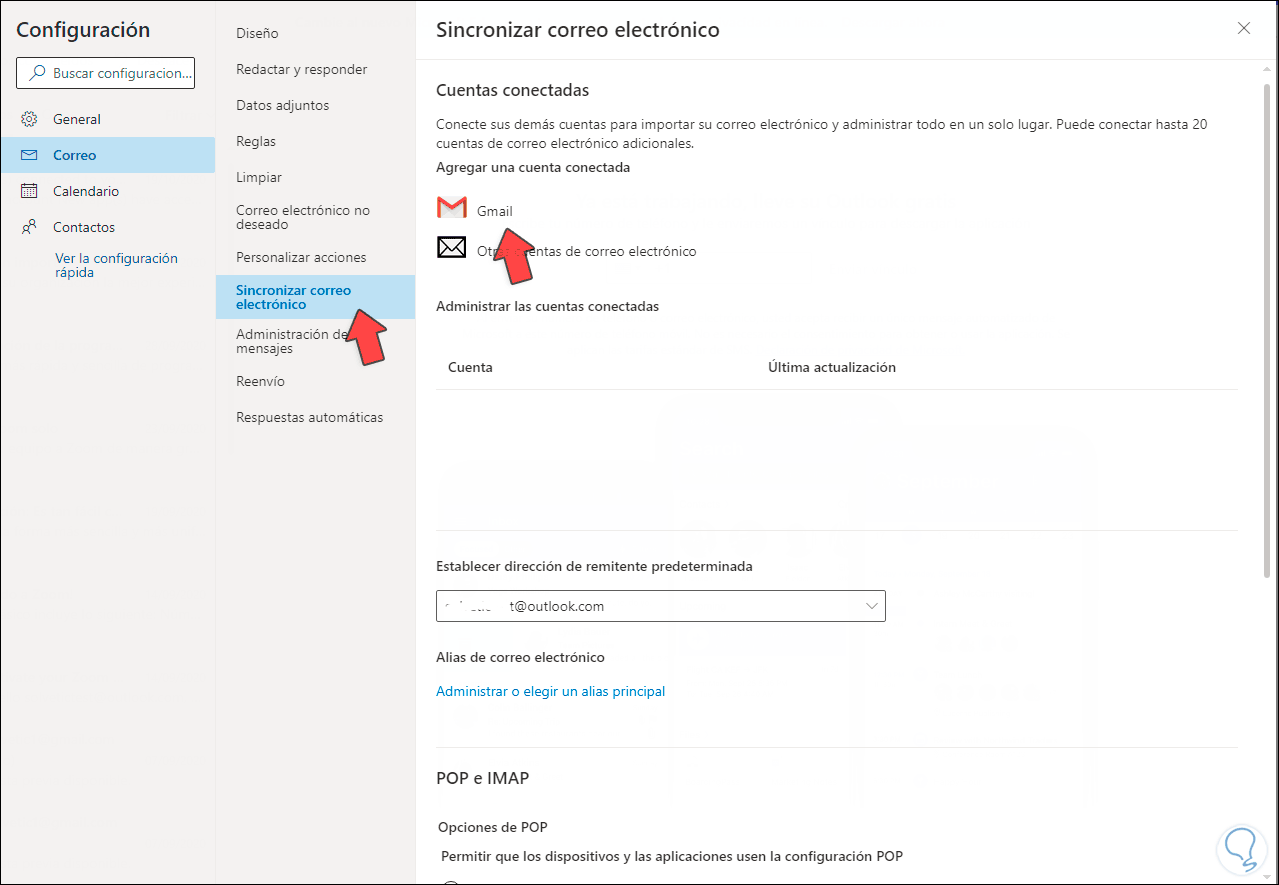Click the General gear icon
Screen dimensions: 1279x885
29,119
